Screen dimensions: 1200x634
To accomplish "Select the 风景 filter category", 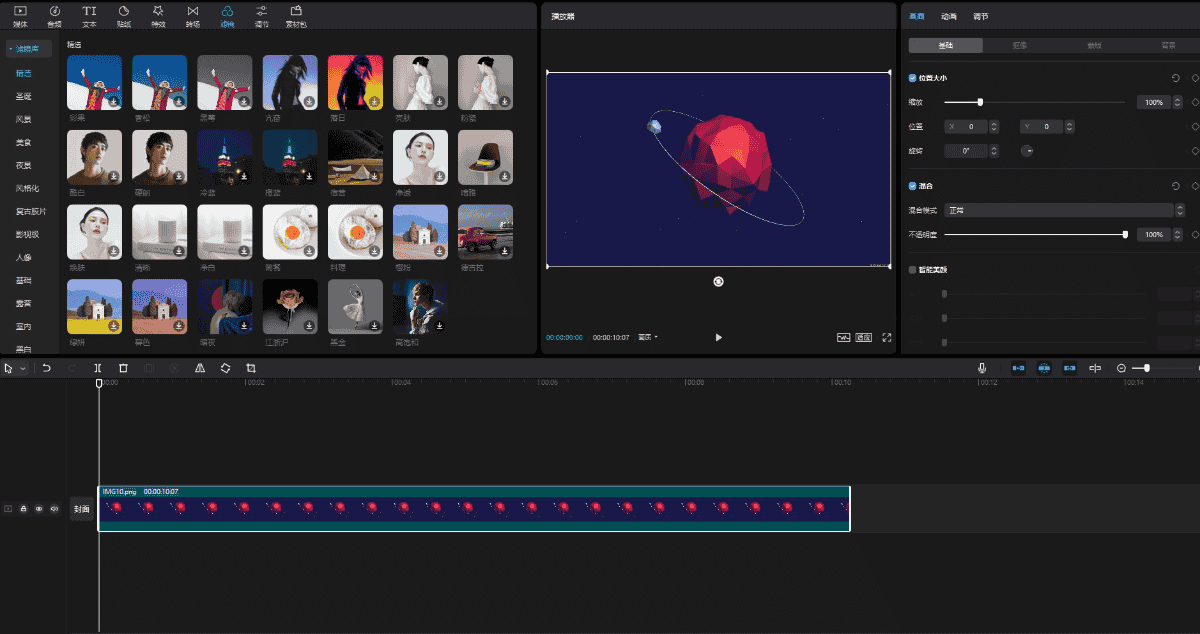I will point(23,119).
